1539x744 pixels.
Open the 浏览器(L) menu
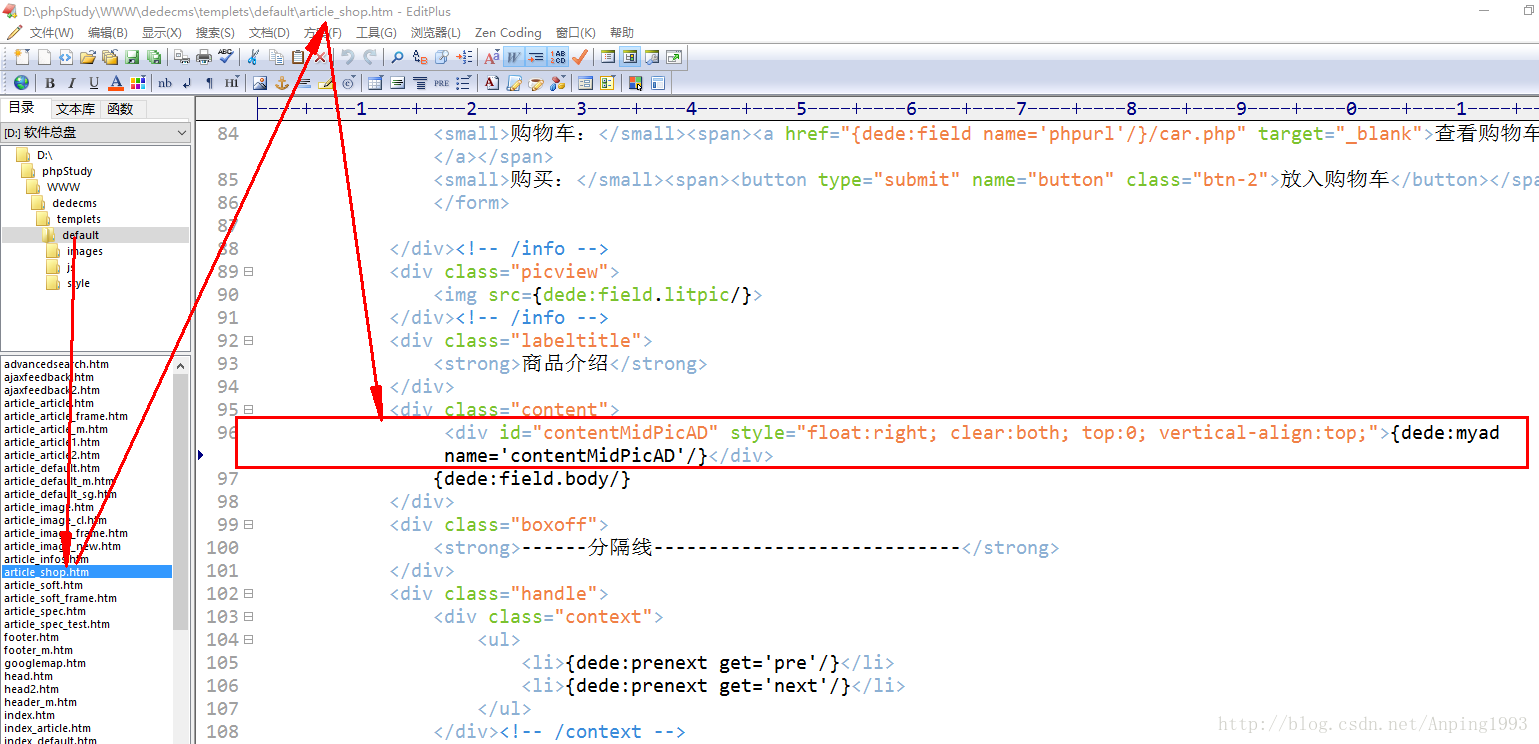click(x=436, y=33)
